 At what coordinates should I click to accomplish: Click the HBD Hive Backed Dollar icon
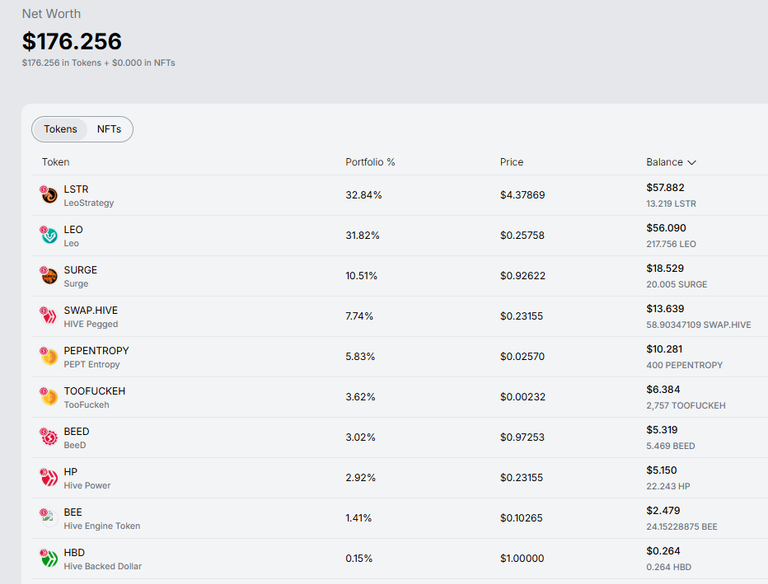click(x=49, y=559)
